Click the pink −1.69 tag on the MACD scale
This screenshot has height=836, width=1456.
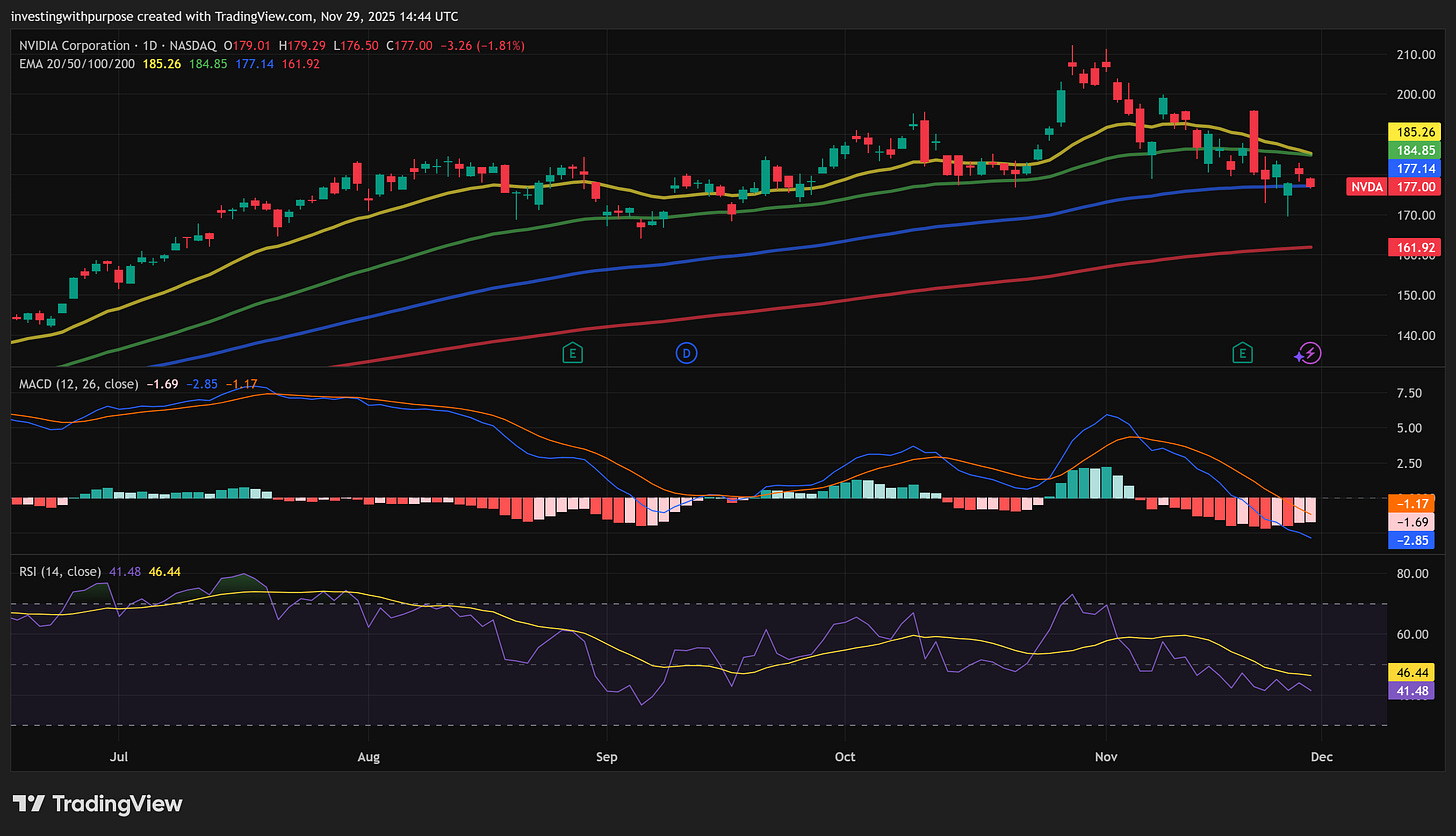point(1413,522)
